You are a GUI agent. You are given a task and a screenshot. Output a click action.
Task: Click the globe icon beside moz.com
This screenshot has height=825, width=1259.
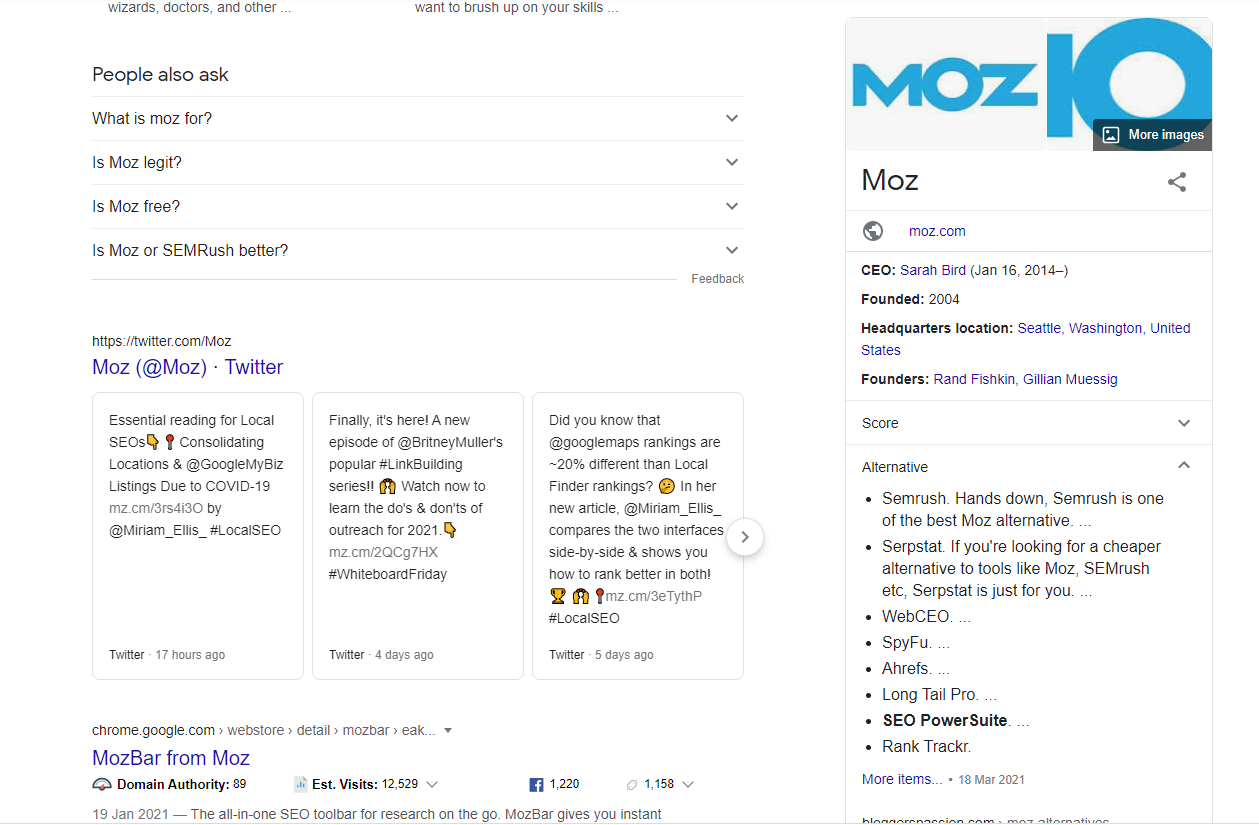(x=873, y=231)
